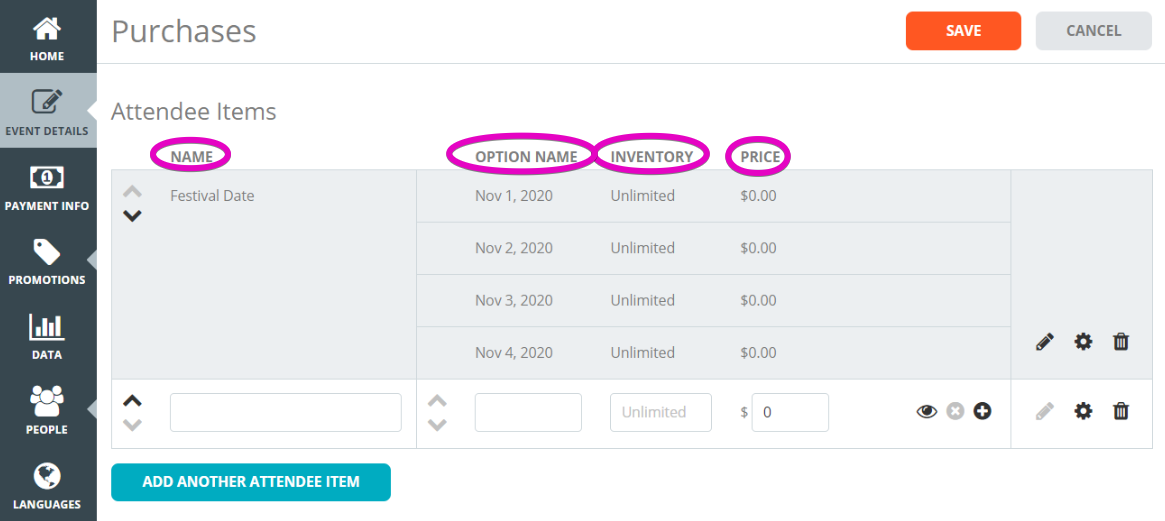Cancel the purchases edits
1165x521 pixels.
click(1094, 31)
